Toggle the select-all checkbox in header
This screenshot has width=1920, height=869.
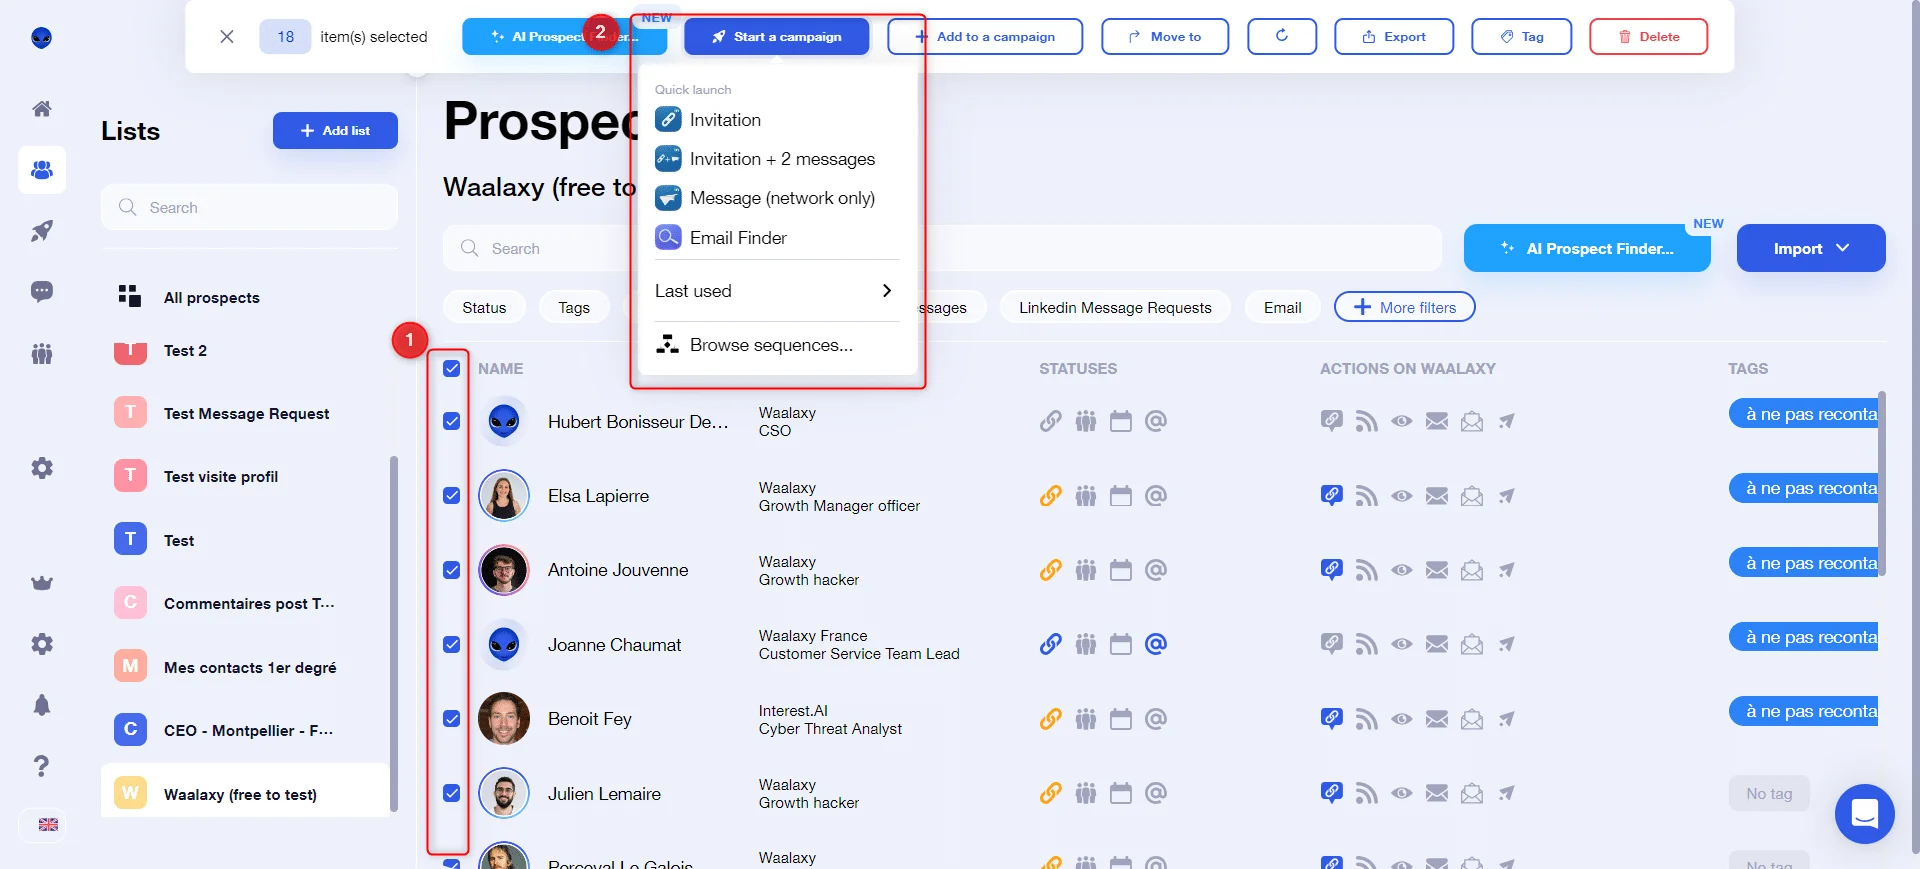tap(452, 369)
